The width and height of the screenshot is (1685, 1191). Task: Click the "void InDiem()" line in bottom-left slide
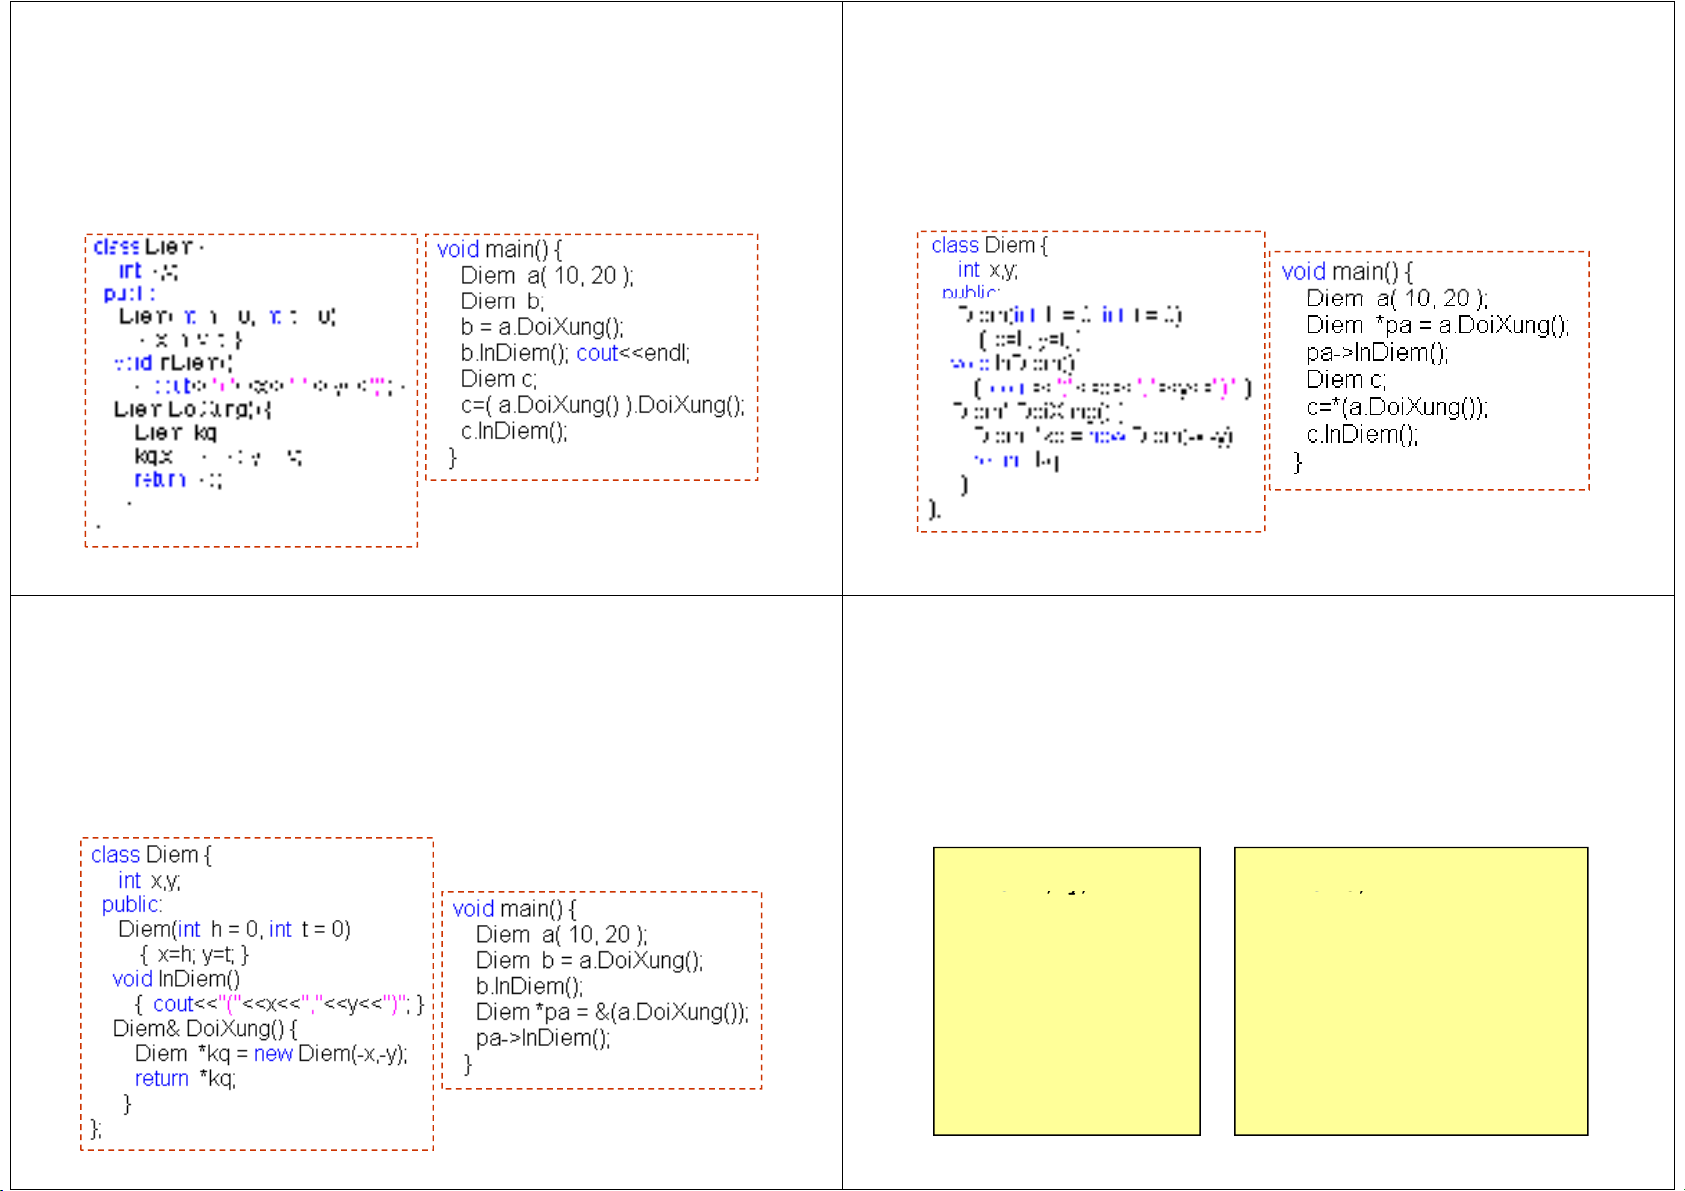pos(176,979)
